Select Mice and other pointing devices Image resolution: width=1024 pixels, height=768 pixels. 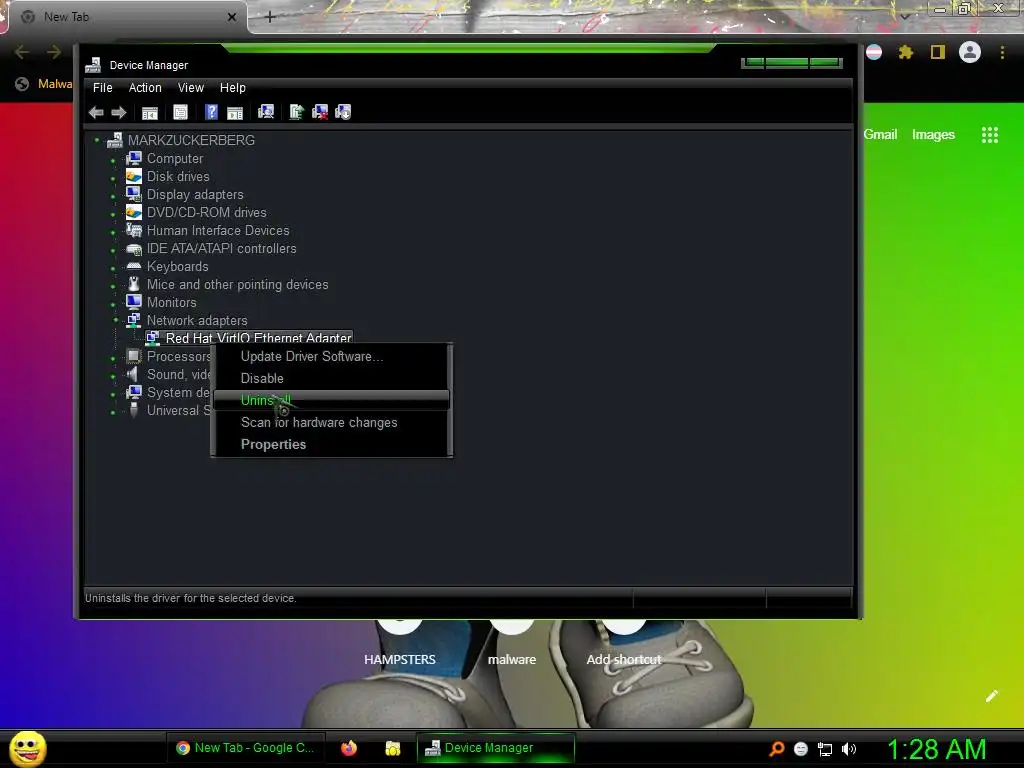coord(237,284)
